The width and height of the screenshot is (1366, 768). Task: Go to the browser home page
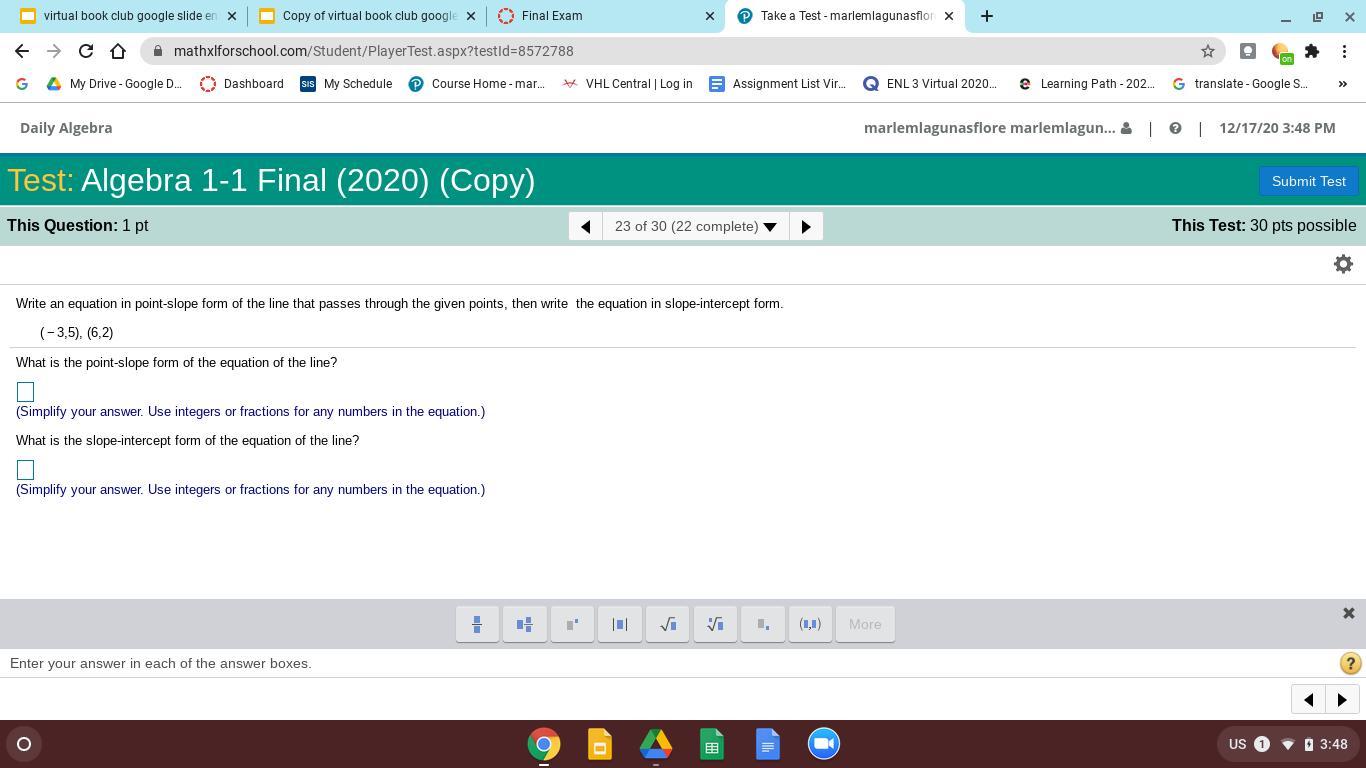[118, 51]
